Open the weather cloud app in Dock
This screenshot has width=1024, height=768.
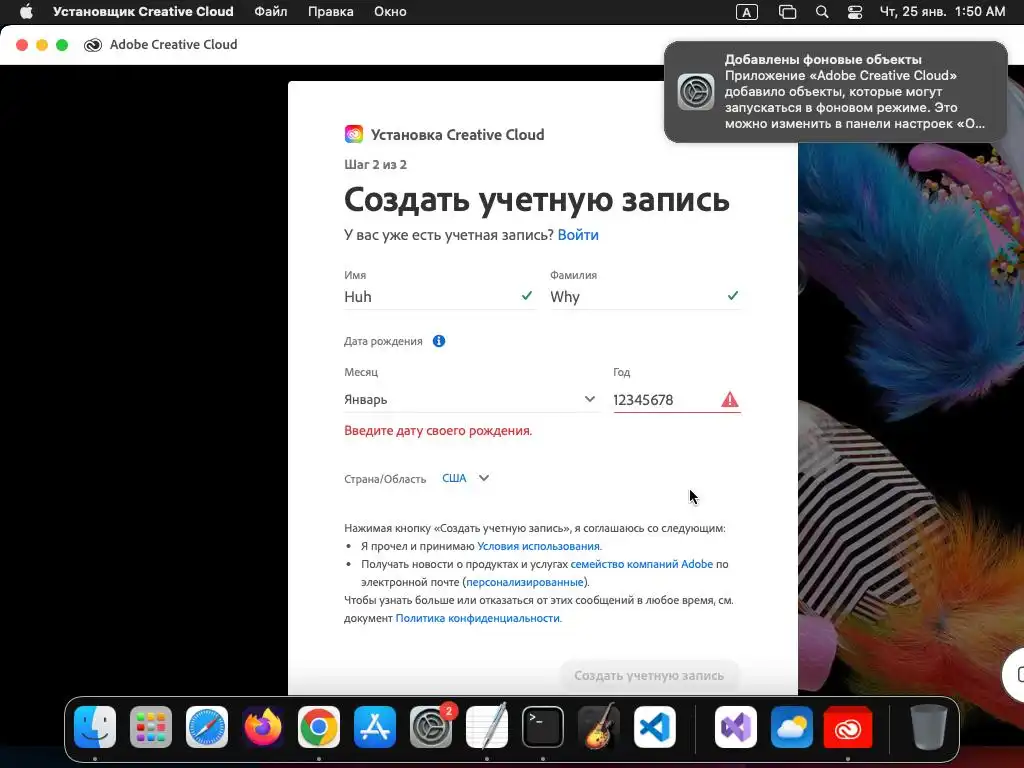coord(792,727)
